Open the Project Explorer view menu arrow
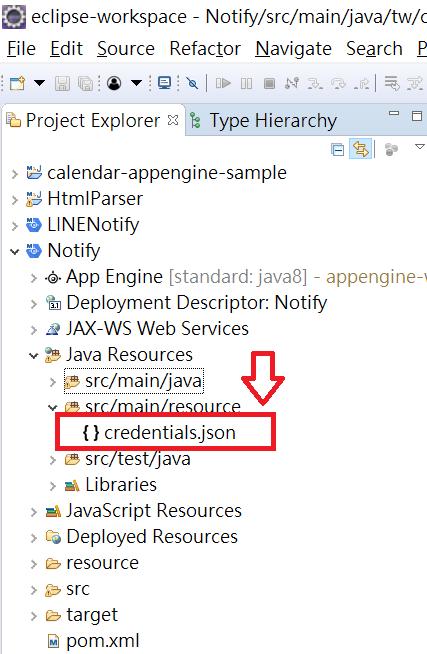 [x=419, y=147]
